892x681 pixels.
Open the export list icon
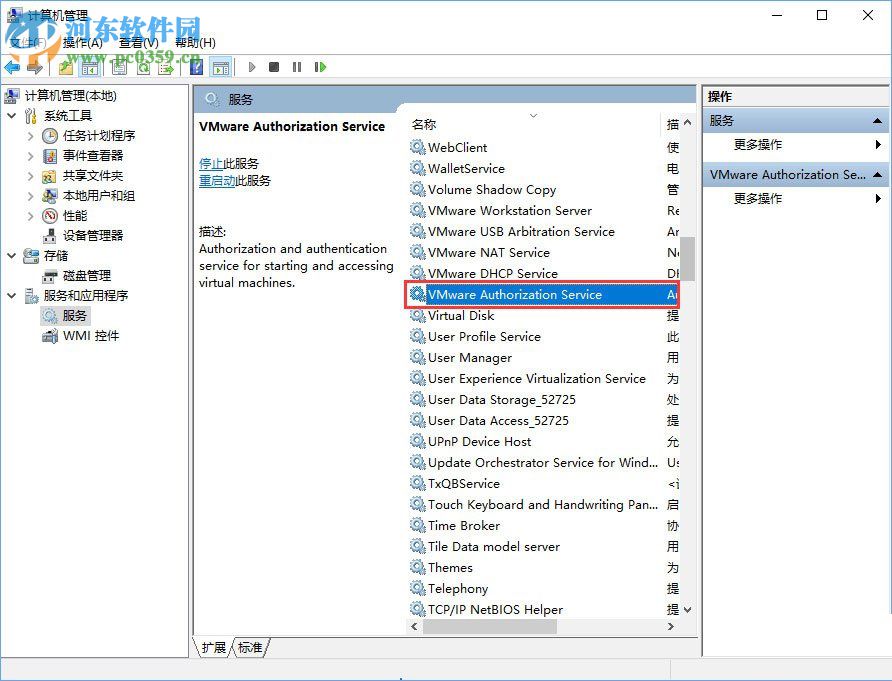tap(165, 67)
